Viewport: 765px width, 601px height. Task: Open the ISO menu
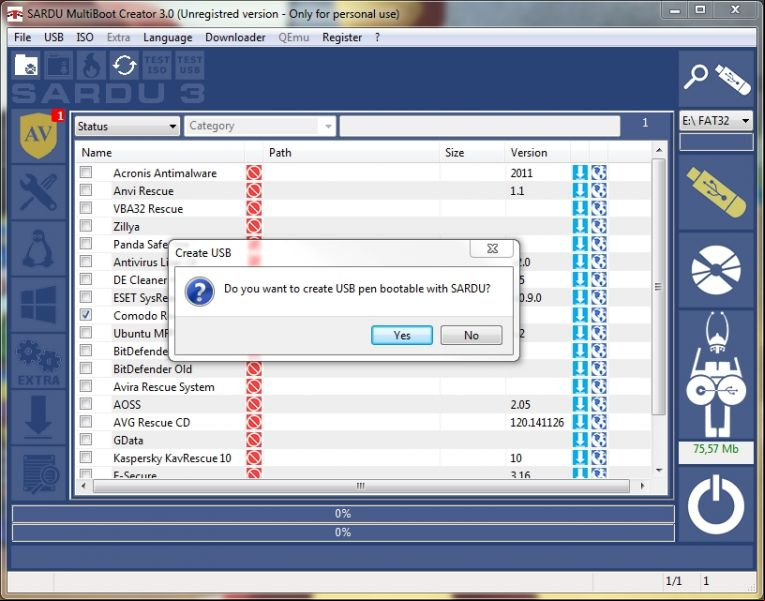(x=85, y=38)
